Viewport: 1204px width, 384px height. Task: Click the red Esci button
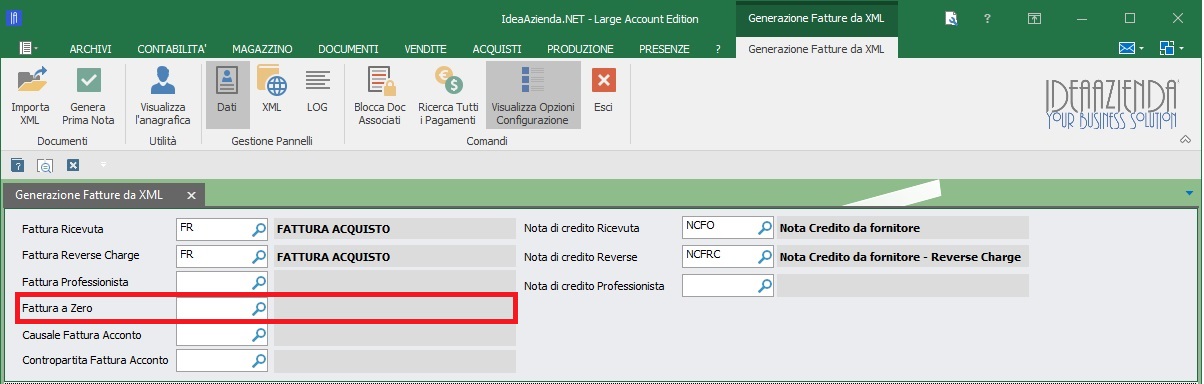[x=603, y=95]
